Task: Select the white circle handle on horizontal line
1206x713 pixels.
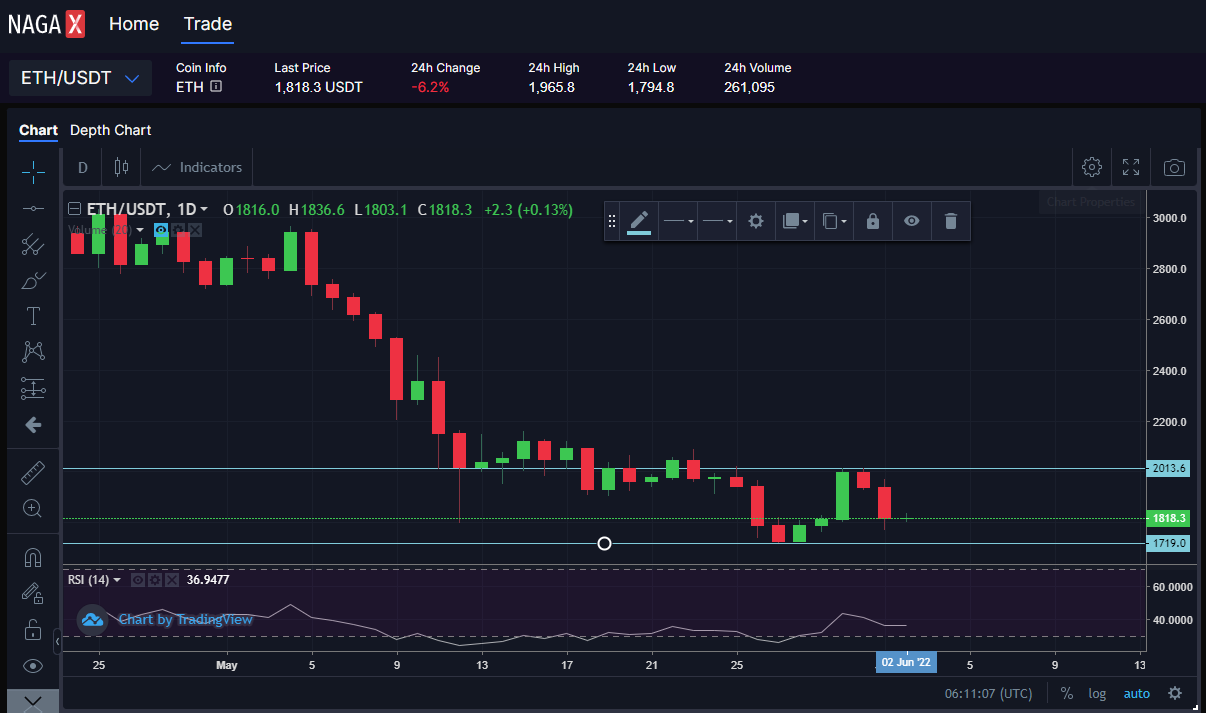Action: (x=604, y=544)
